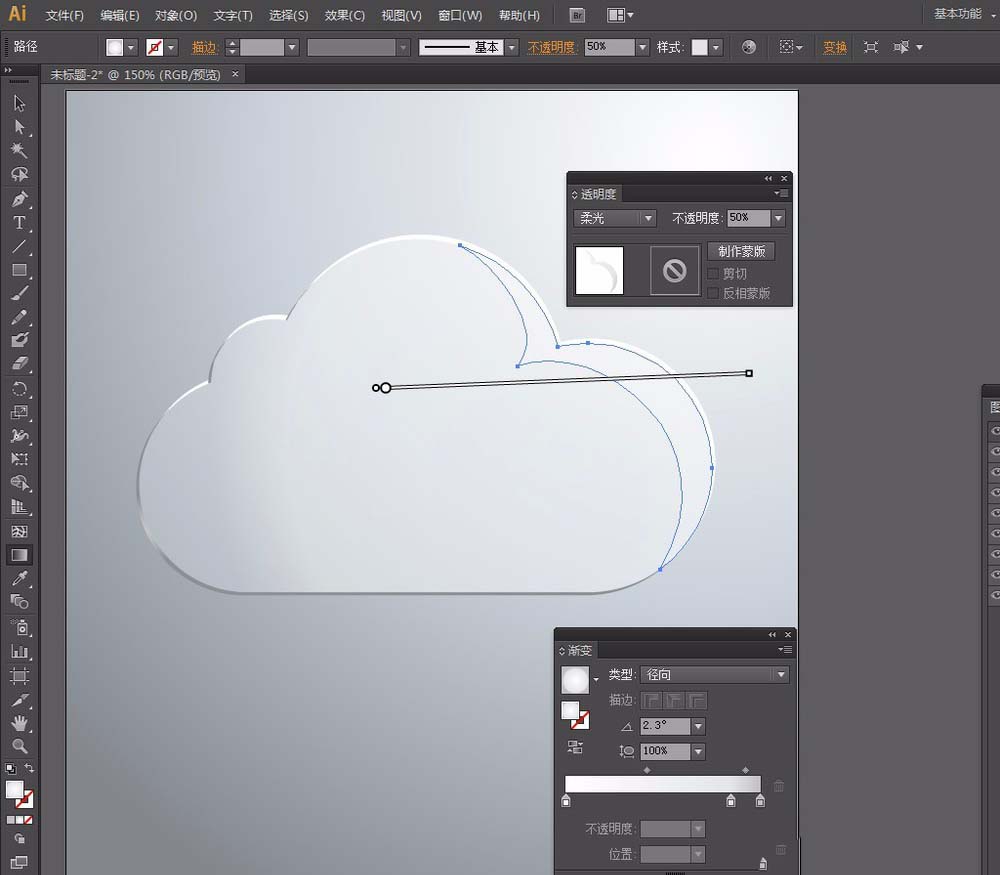Open the 文件(F) menu
The height and width of the screenshot is (875, 1000).
[x=64, y=15]
